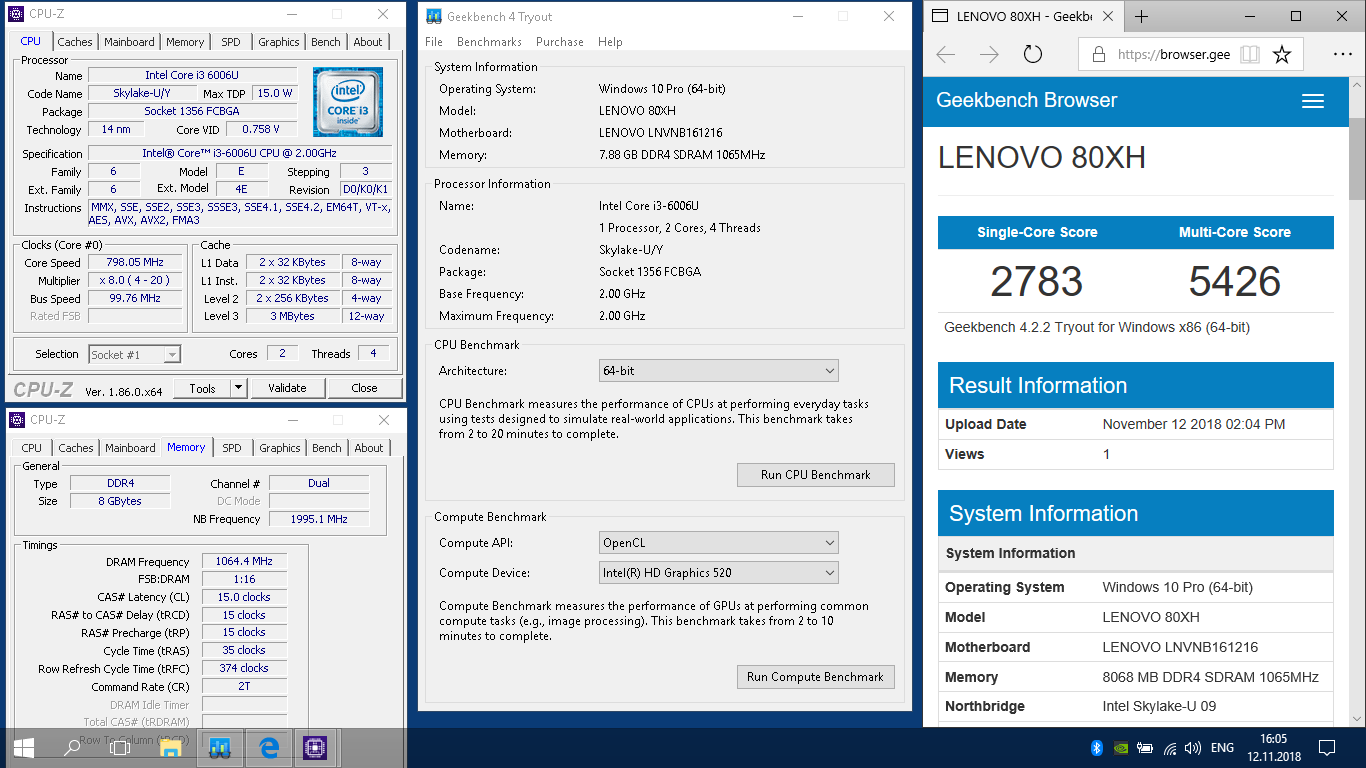
Task: Open SPD tab in top CPU-Z
Action: click(231, 42)
